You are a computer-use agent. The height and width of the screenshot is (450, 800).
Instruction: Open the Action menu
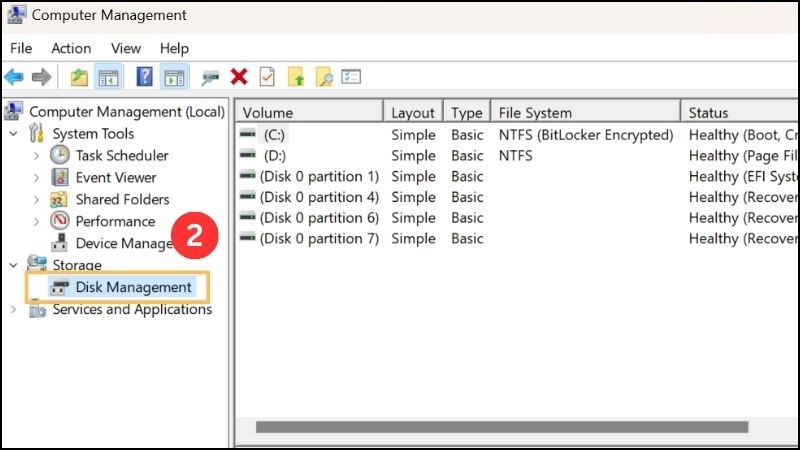point(71,48)
